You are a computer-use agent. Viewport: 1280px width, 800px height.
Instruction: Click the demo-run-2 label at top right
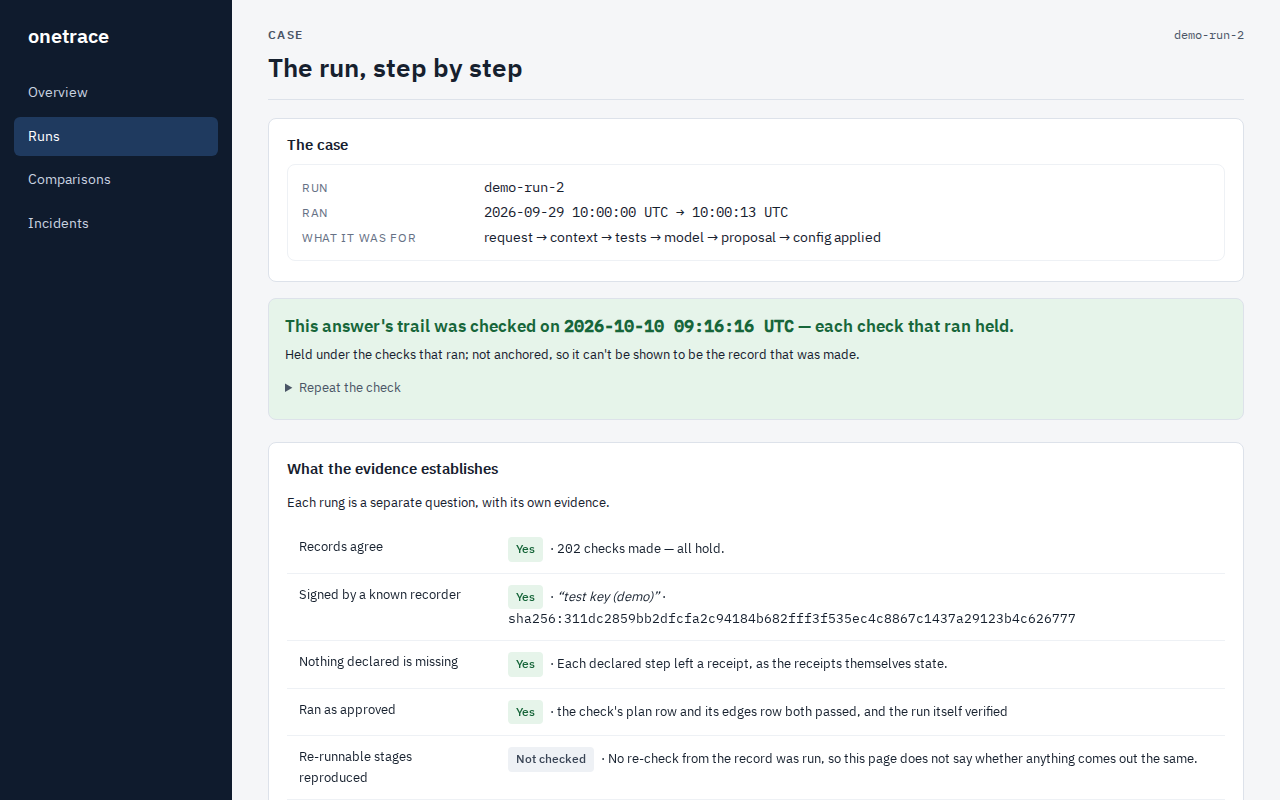coord(1209,35)
